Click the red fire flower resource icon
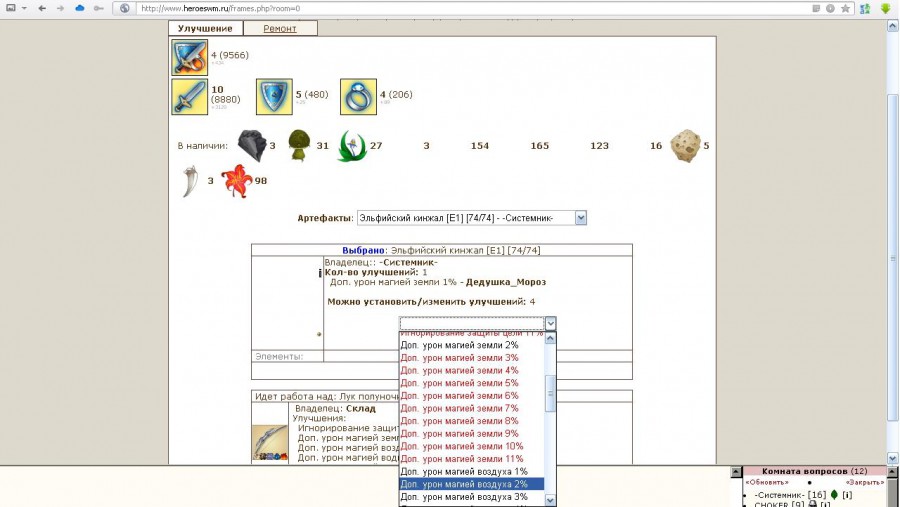Image resolution: width=900 pixels, height=507 pixels. 236,181
